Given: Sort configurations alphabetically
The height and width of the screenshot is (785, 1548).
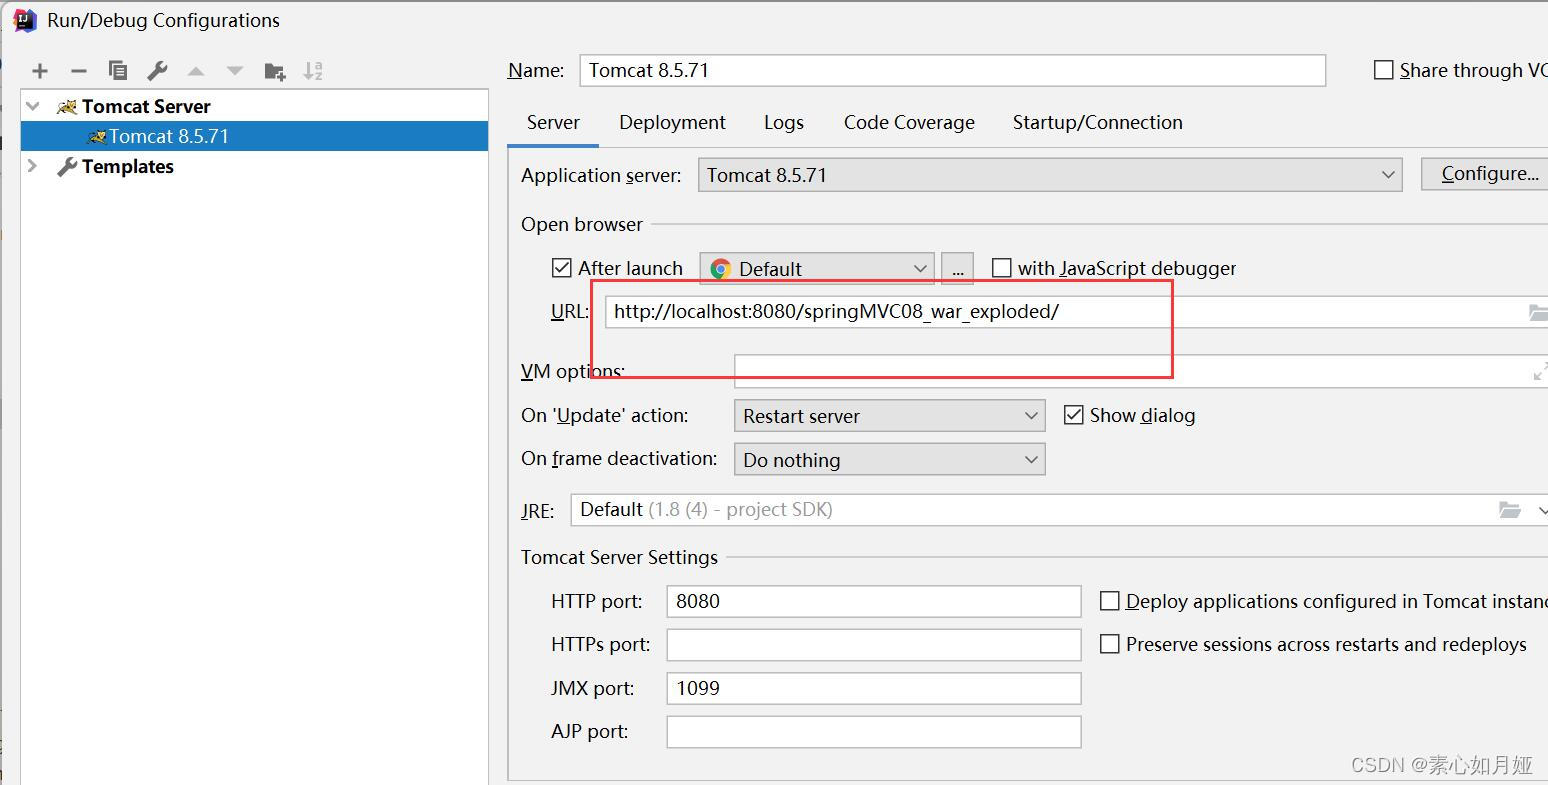Looking at the screenshot, I should pos(313,71).
